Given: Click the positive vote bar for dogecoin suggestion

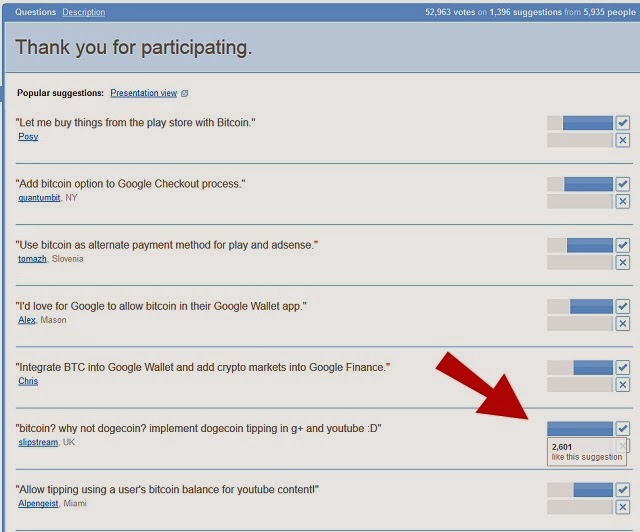Looking at the screenshot, I should click(x=580, y=429).
